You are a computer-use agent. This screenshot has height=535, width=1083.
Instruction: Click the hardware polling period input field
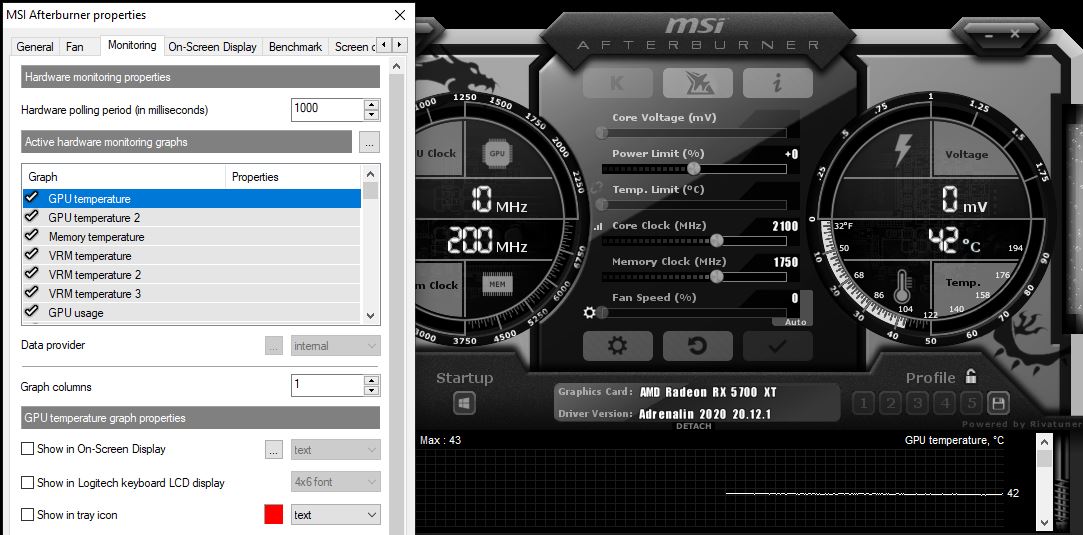pos(327,109)
